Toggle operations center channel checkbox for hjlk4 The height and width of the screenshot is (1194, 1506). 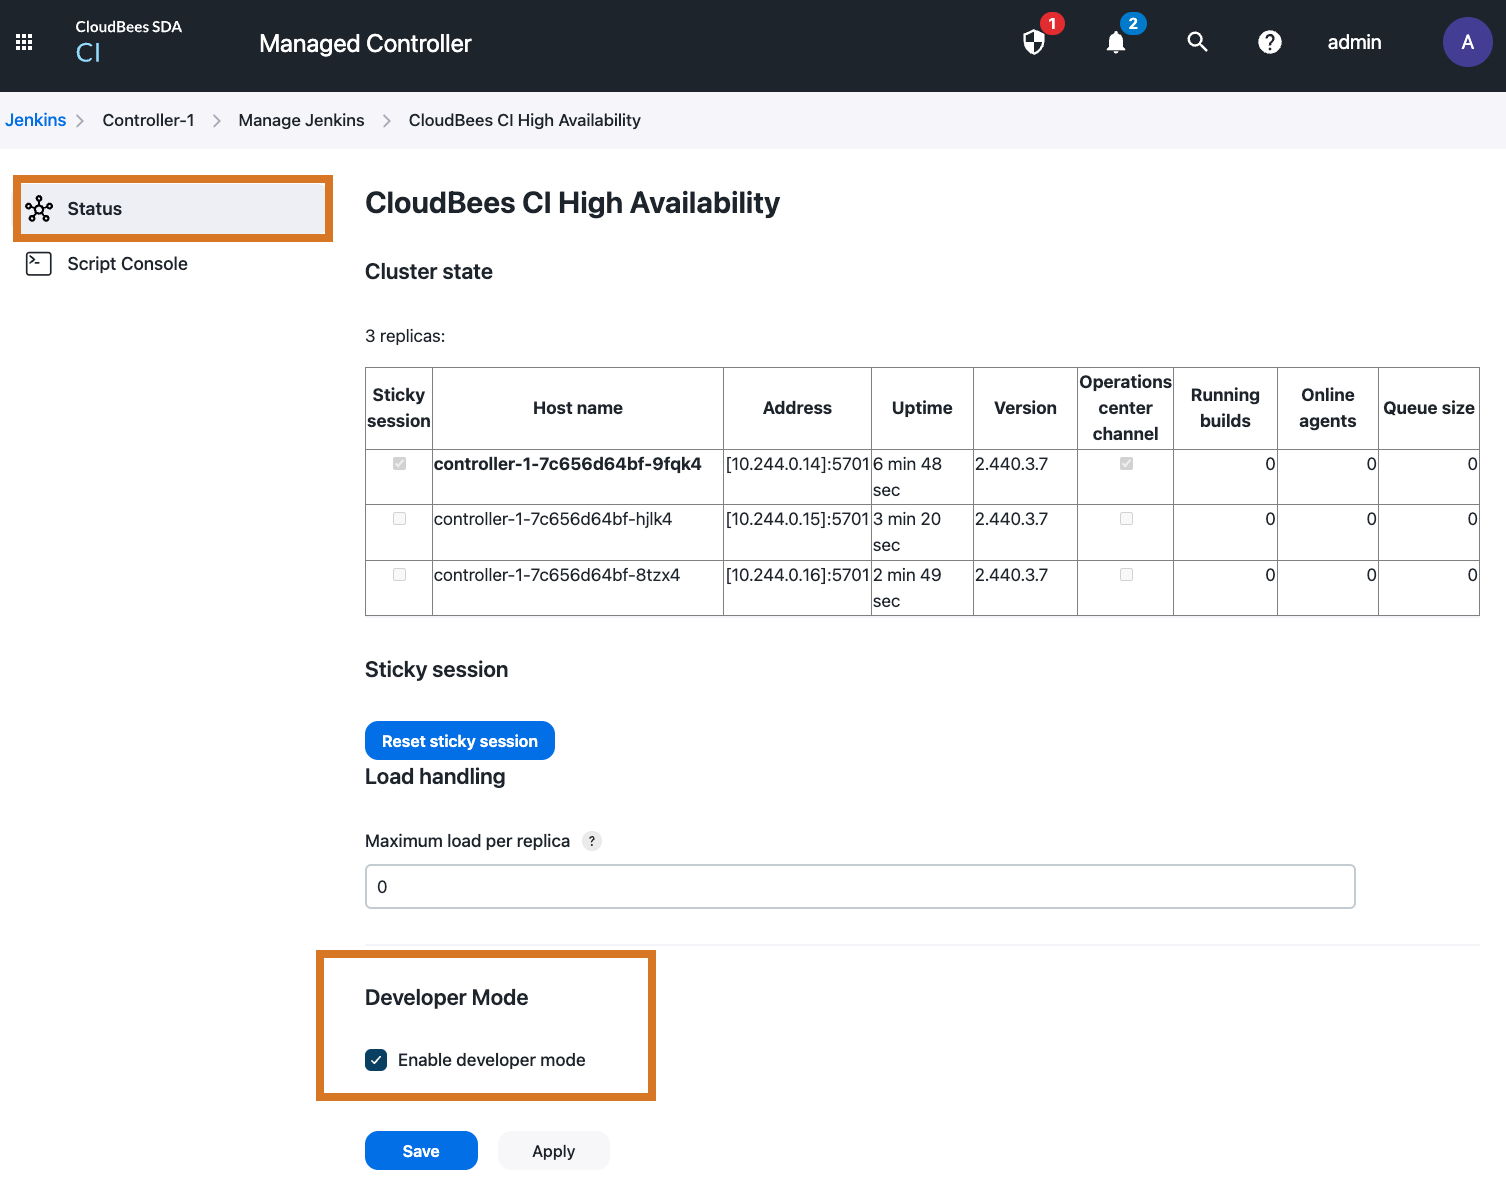1126,519
